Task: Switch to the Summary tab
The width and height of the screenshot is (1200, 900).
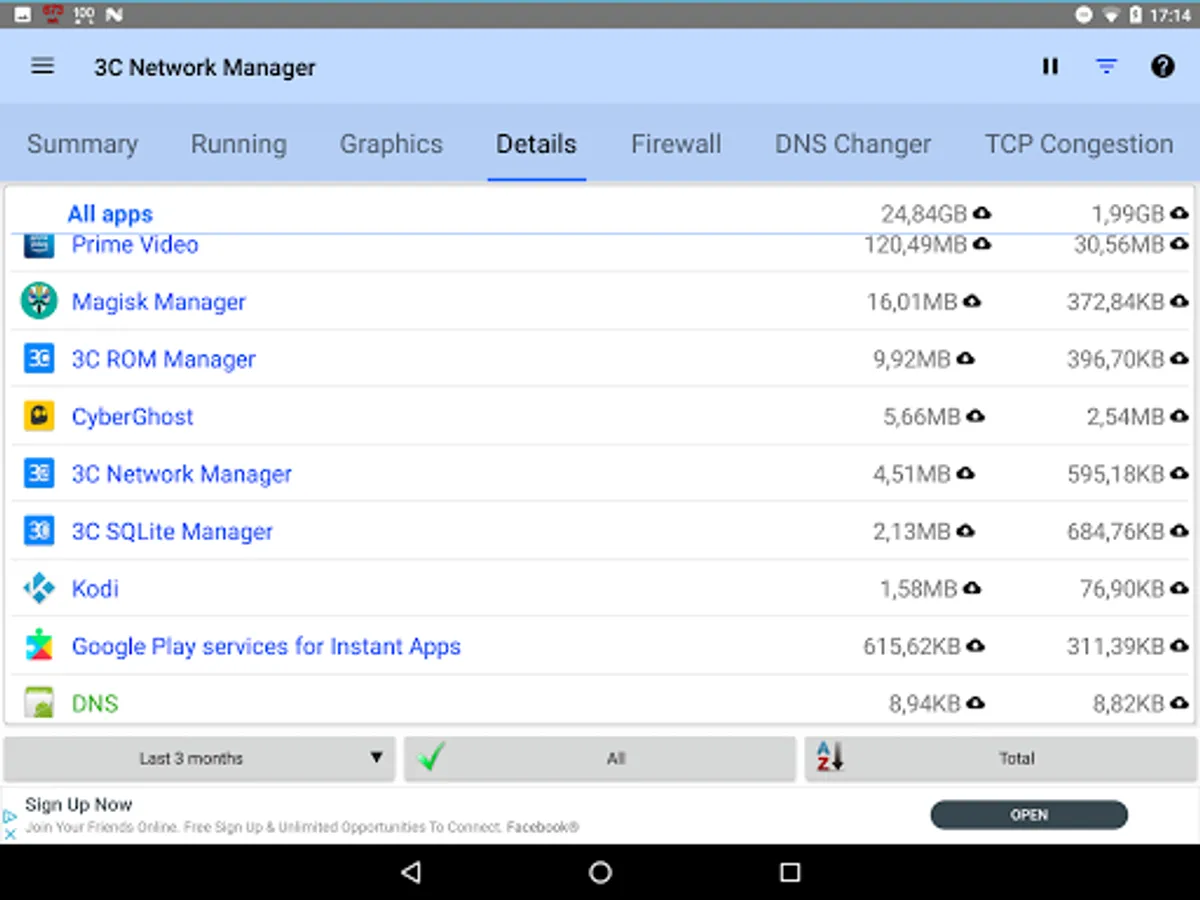Action: [x=83, y=144]
